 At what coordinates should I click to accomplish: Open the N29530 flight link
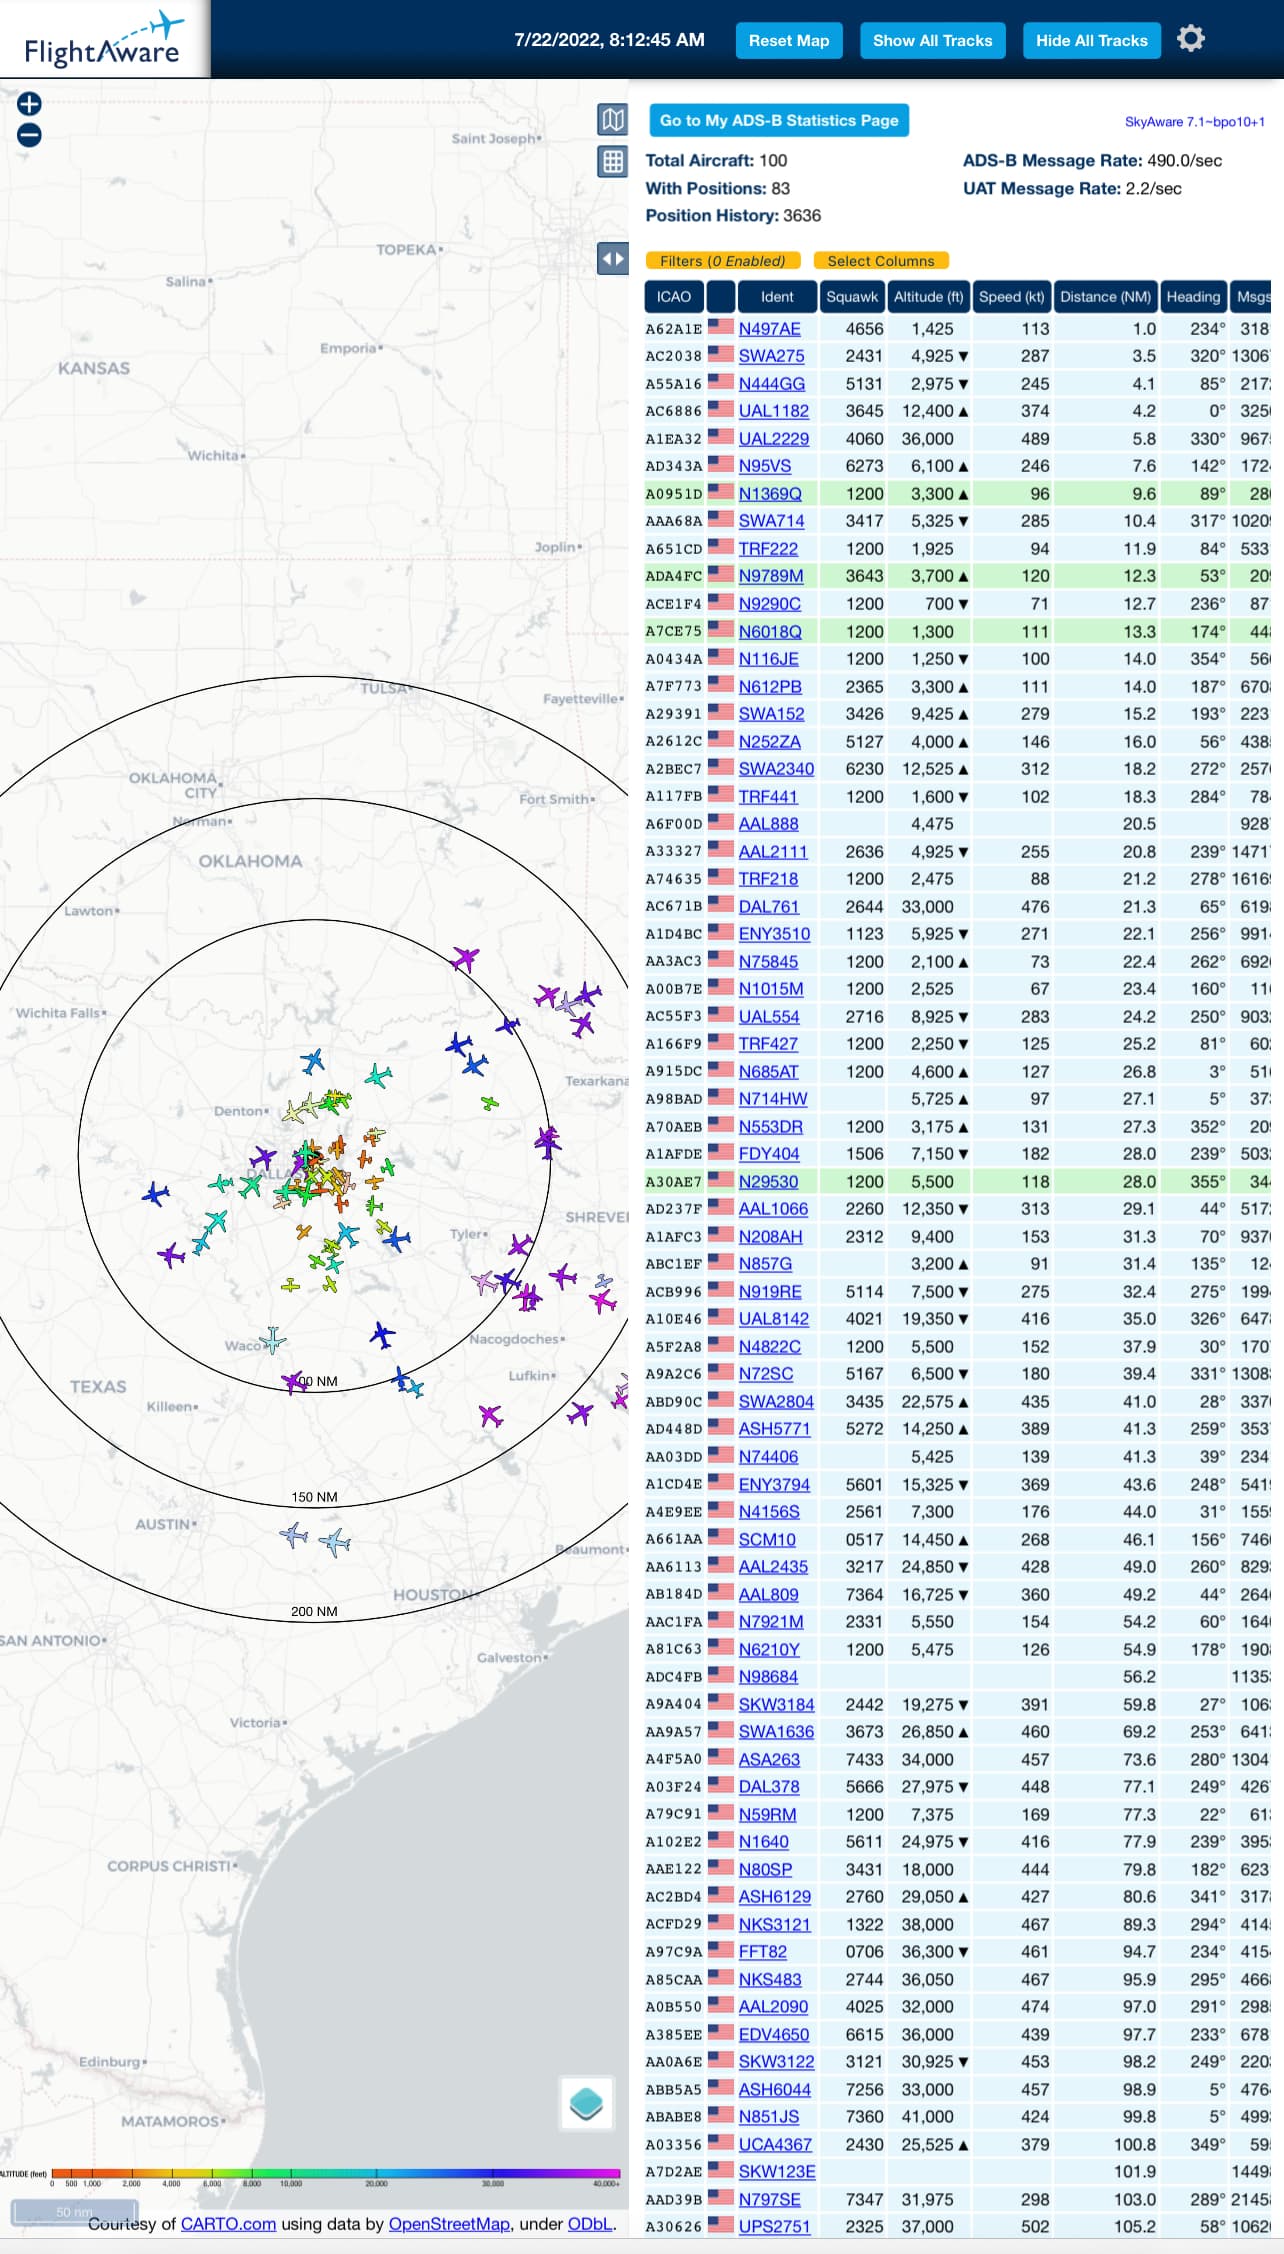click(769, 1182)
